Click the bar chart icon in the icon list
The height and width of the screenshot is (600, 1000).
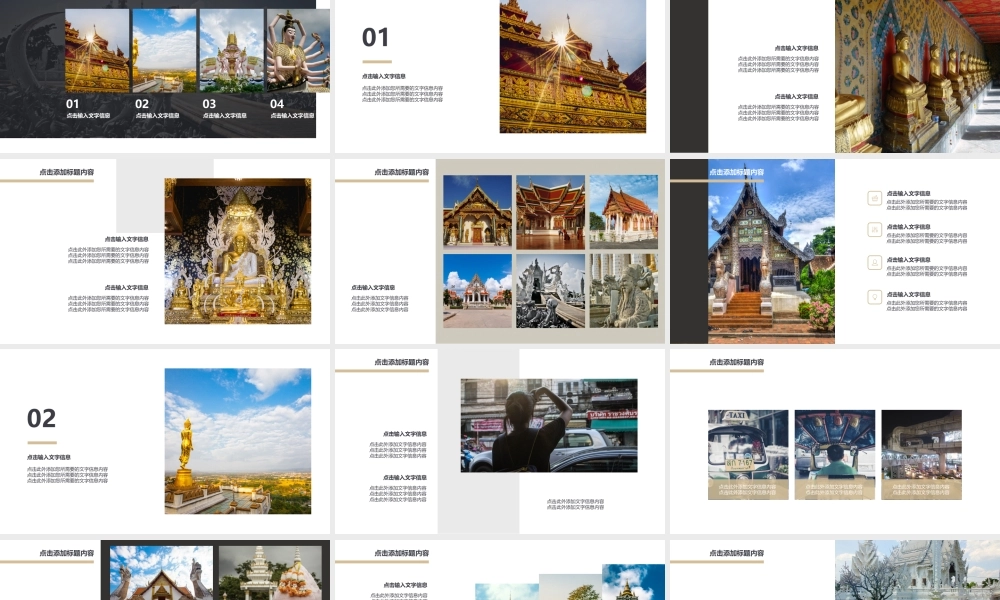point(875,230)
